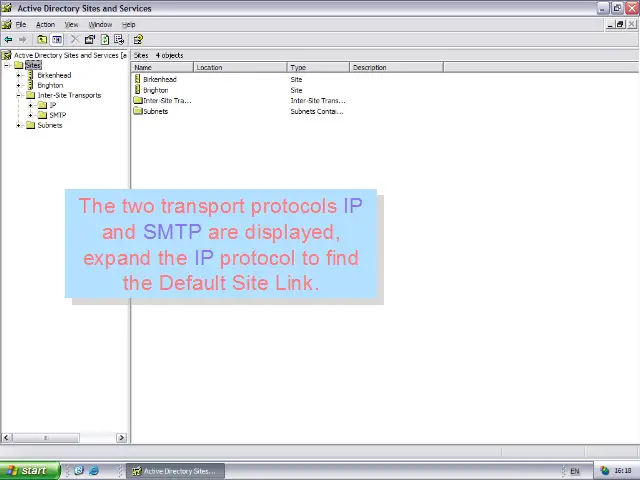
Task: Expand the SMTP transport node
Action: [x=31, y=115]
